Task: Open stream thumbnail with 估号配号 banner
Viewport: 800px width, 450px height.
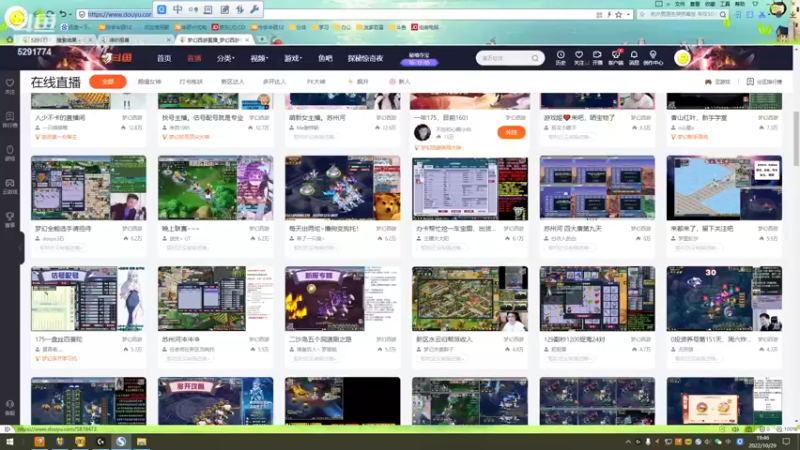Action: (x=88, y=298)
